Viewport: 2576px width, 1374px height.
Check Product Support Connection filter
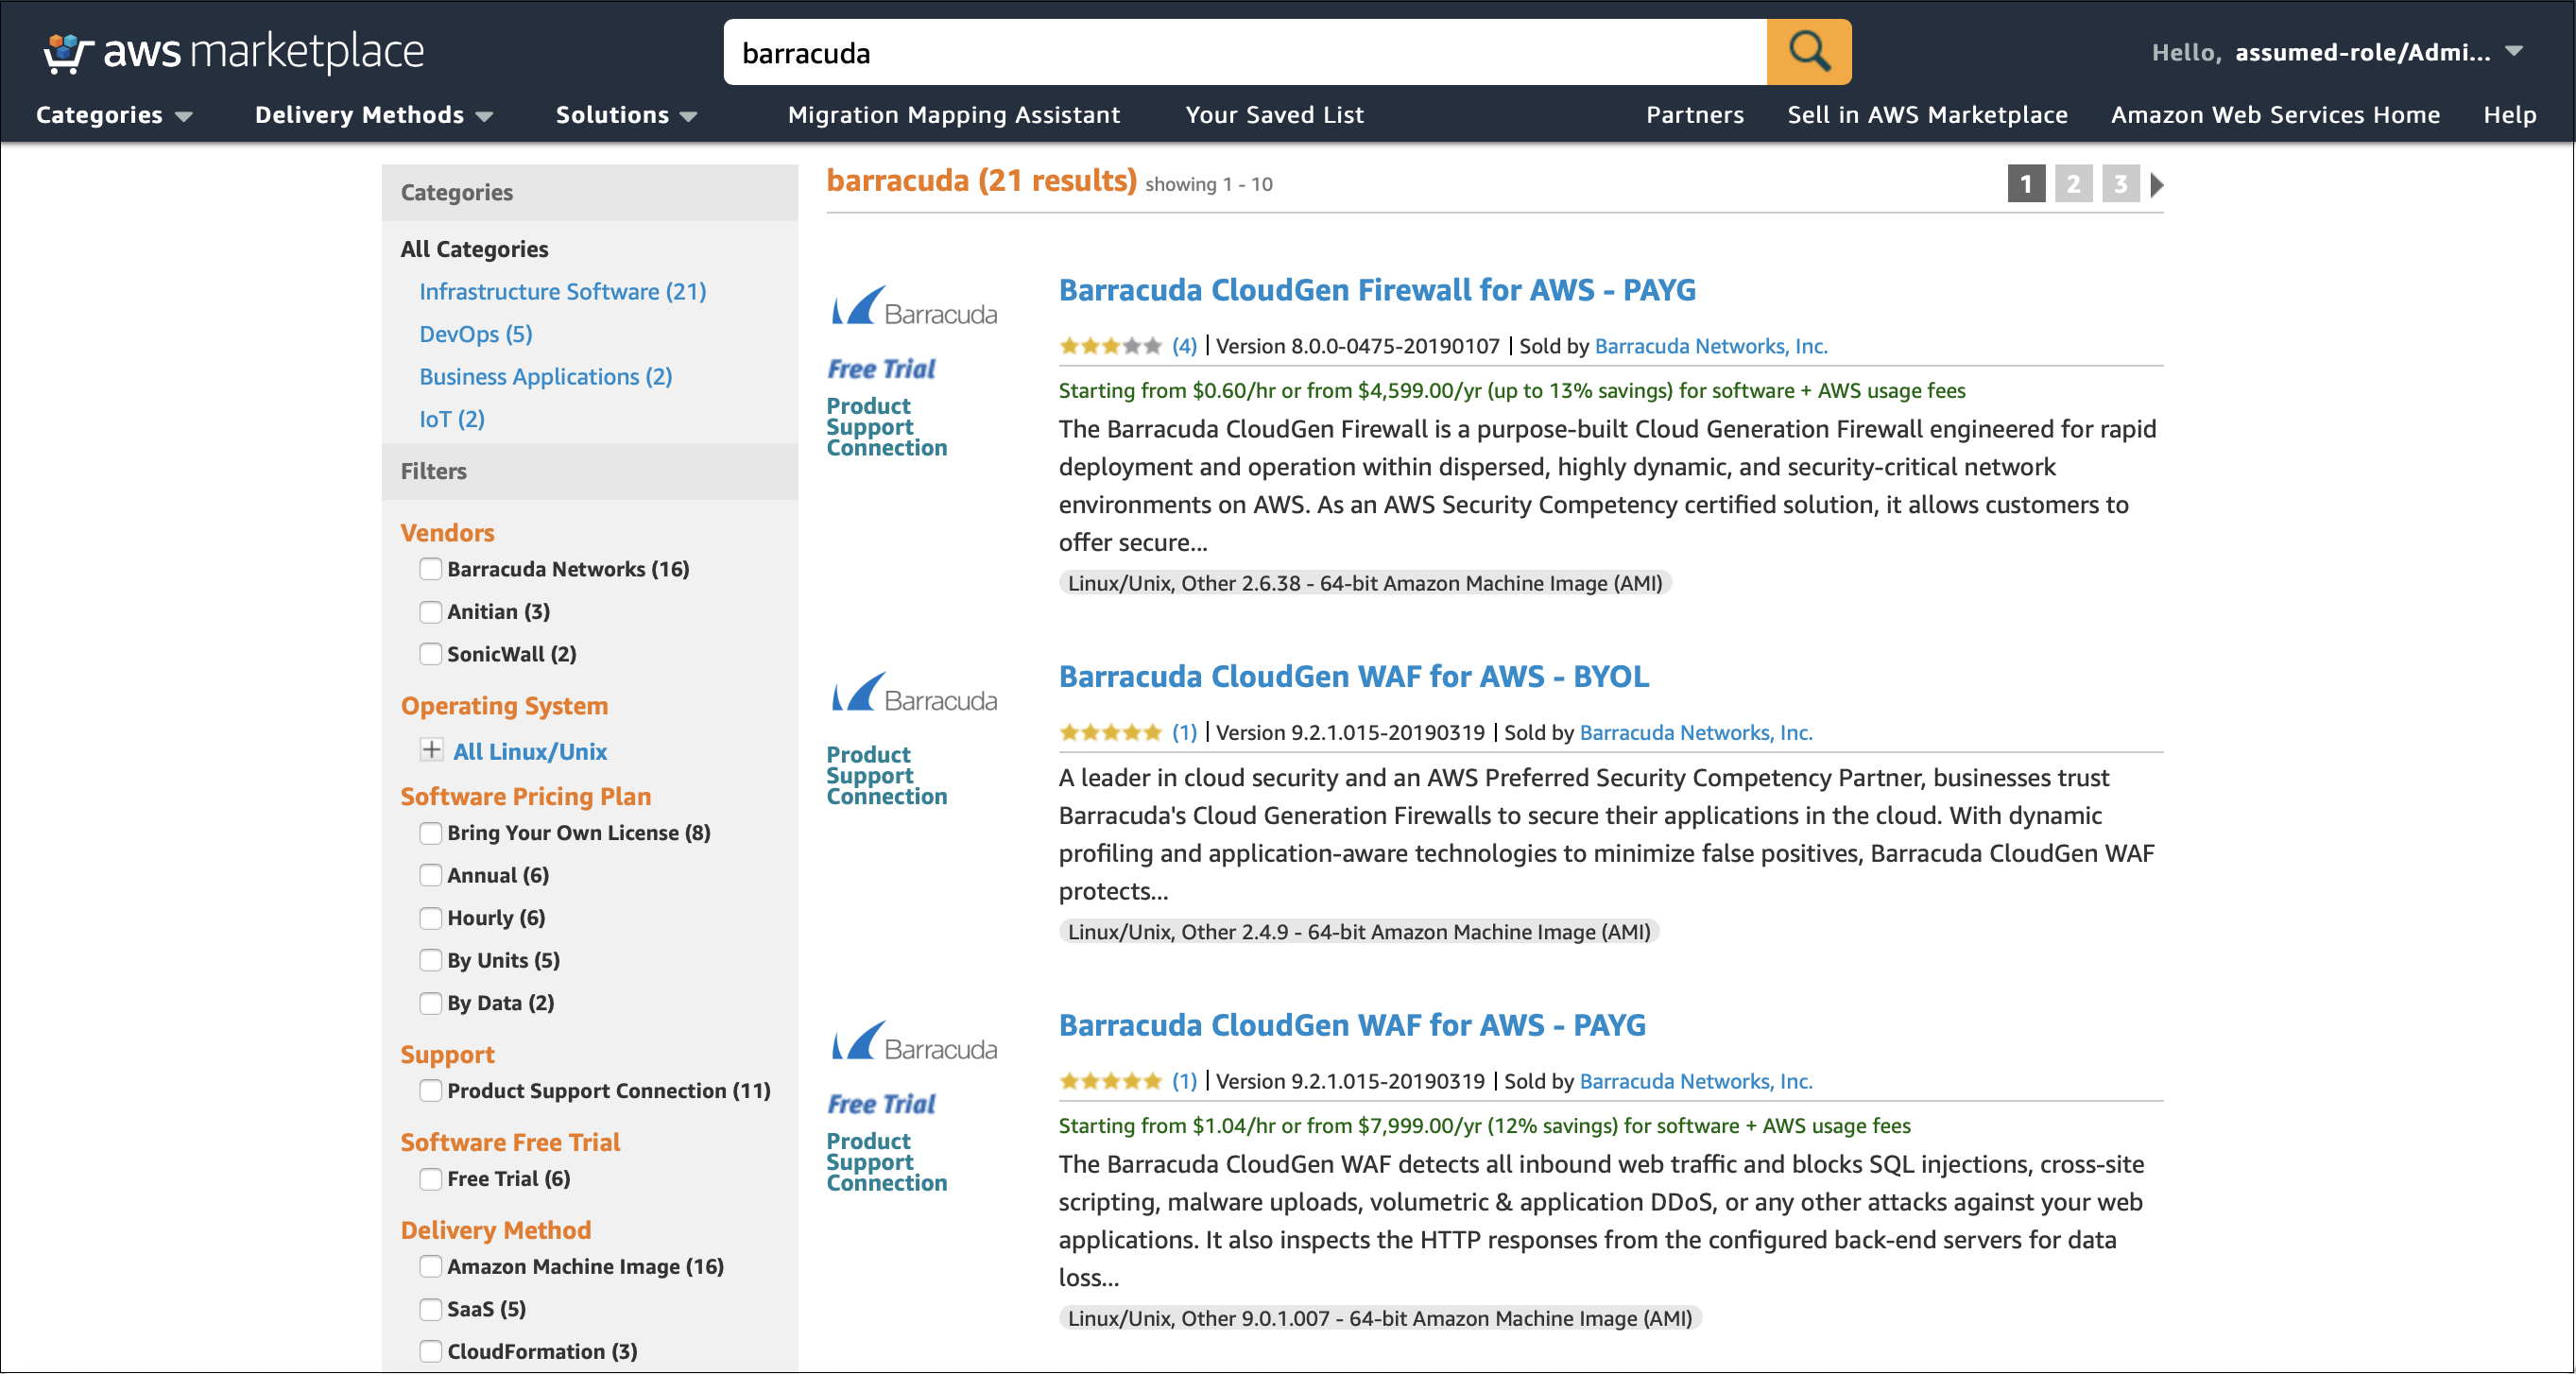point(430,1091)
